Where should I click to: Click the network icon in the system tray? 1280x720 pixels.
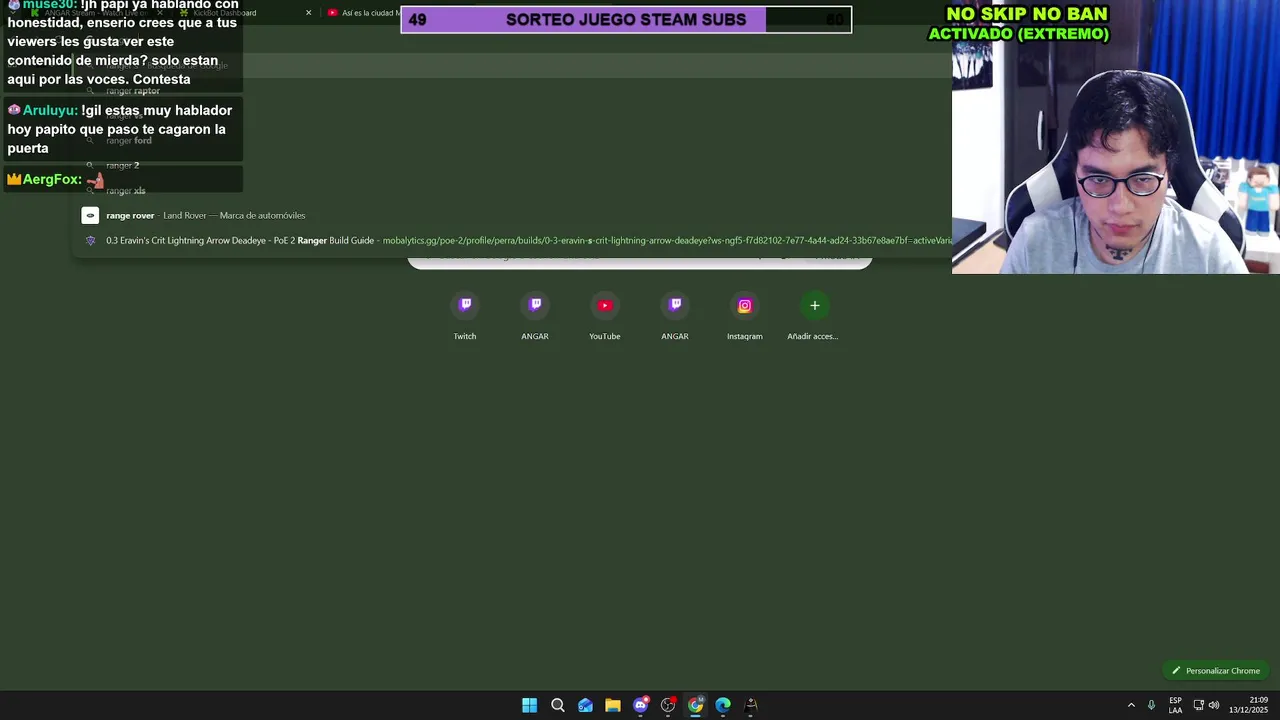[x=1198, y=705]
